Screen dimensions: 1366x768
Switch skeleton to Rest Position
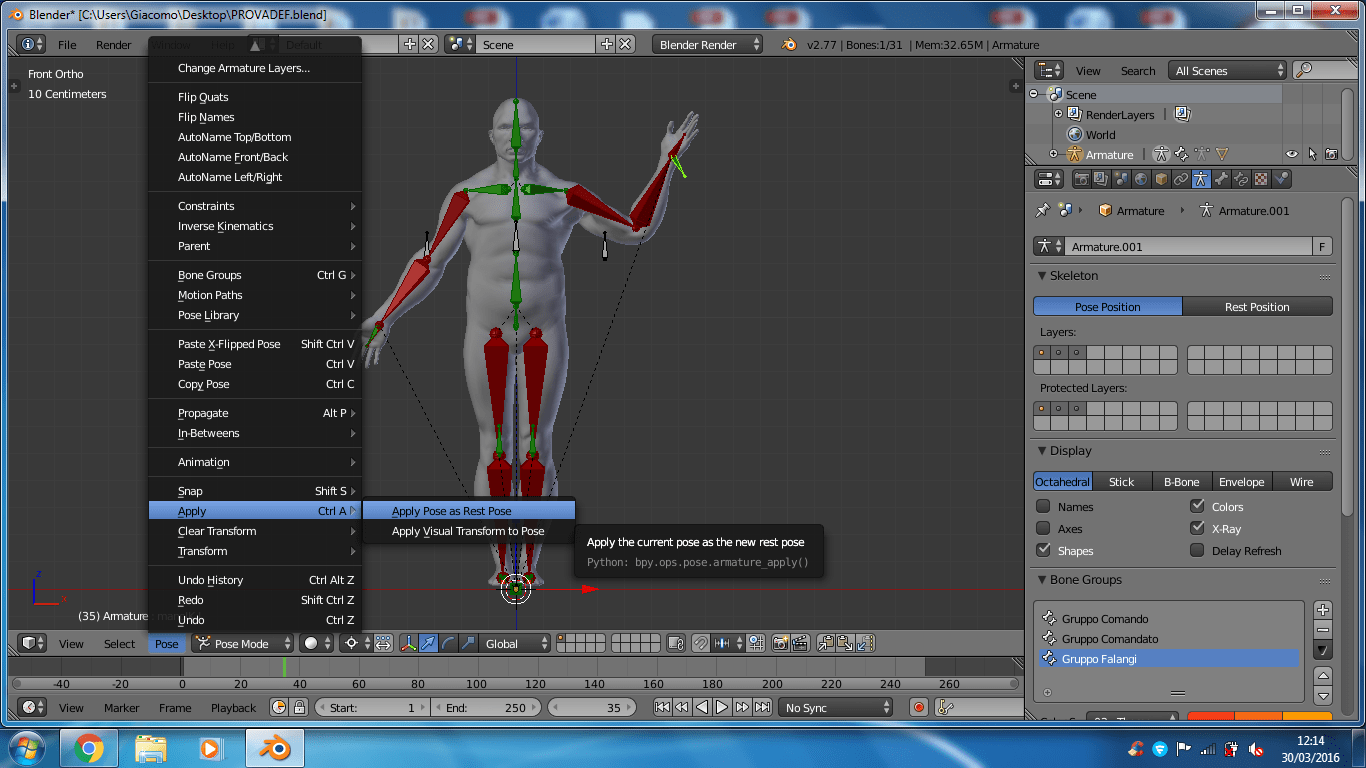1258,306
